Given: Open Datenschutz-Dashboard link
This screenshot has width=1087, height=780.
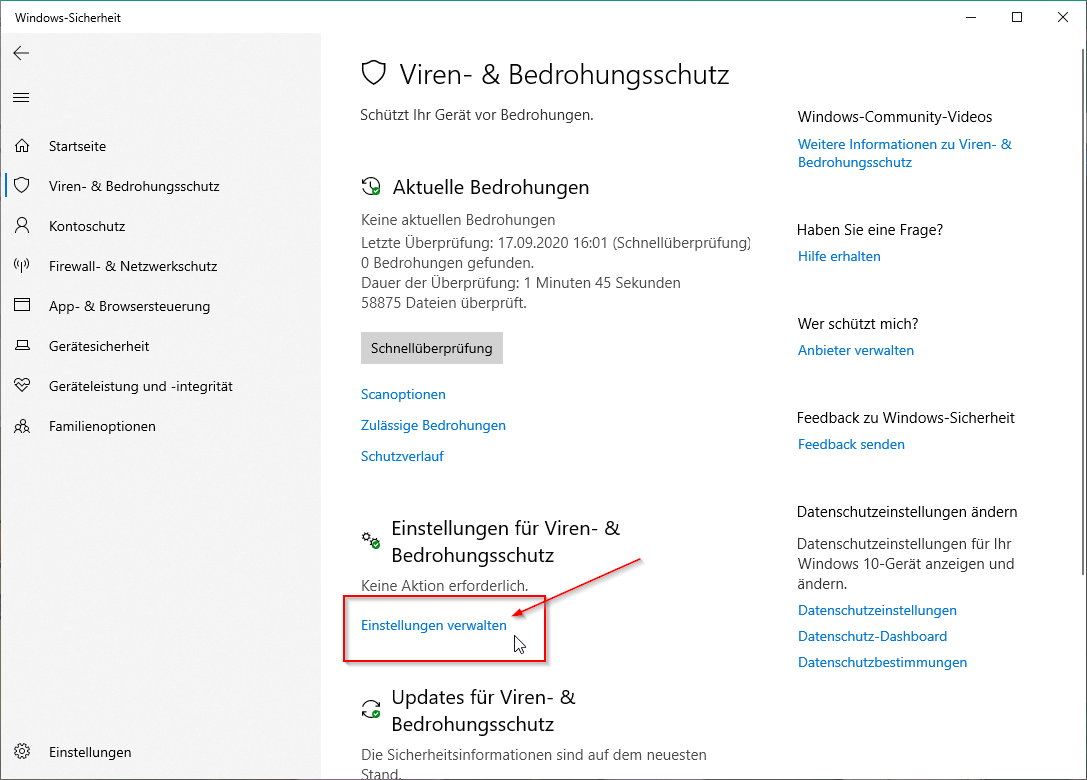Looking at the screenshot, I should (x=872, y=636).
